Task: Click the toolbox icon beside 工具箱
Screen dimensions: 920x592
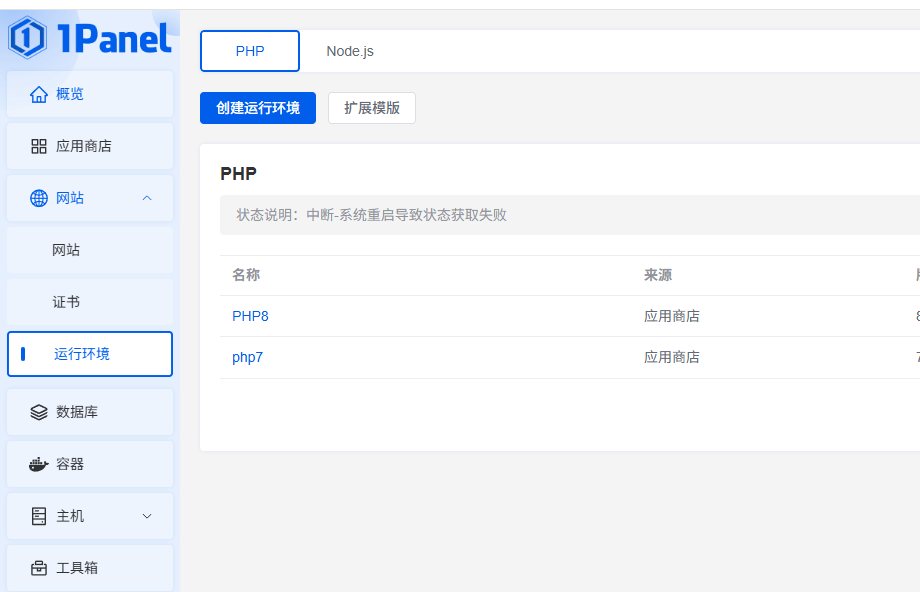Action: pos(39,568)
